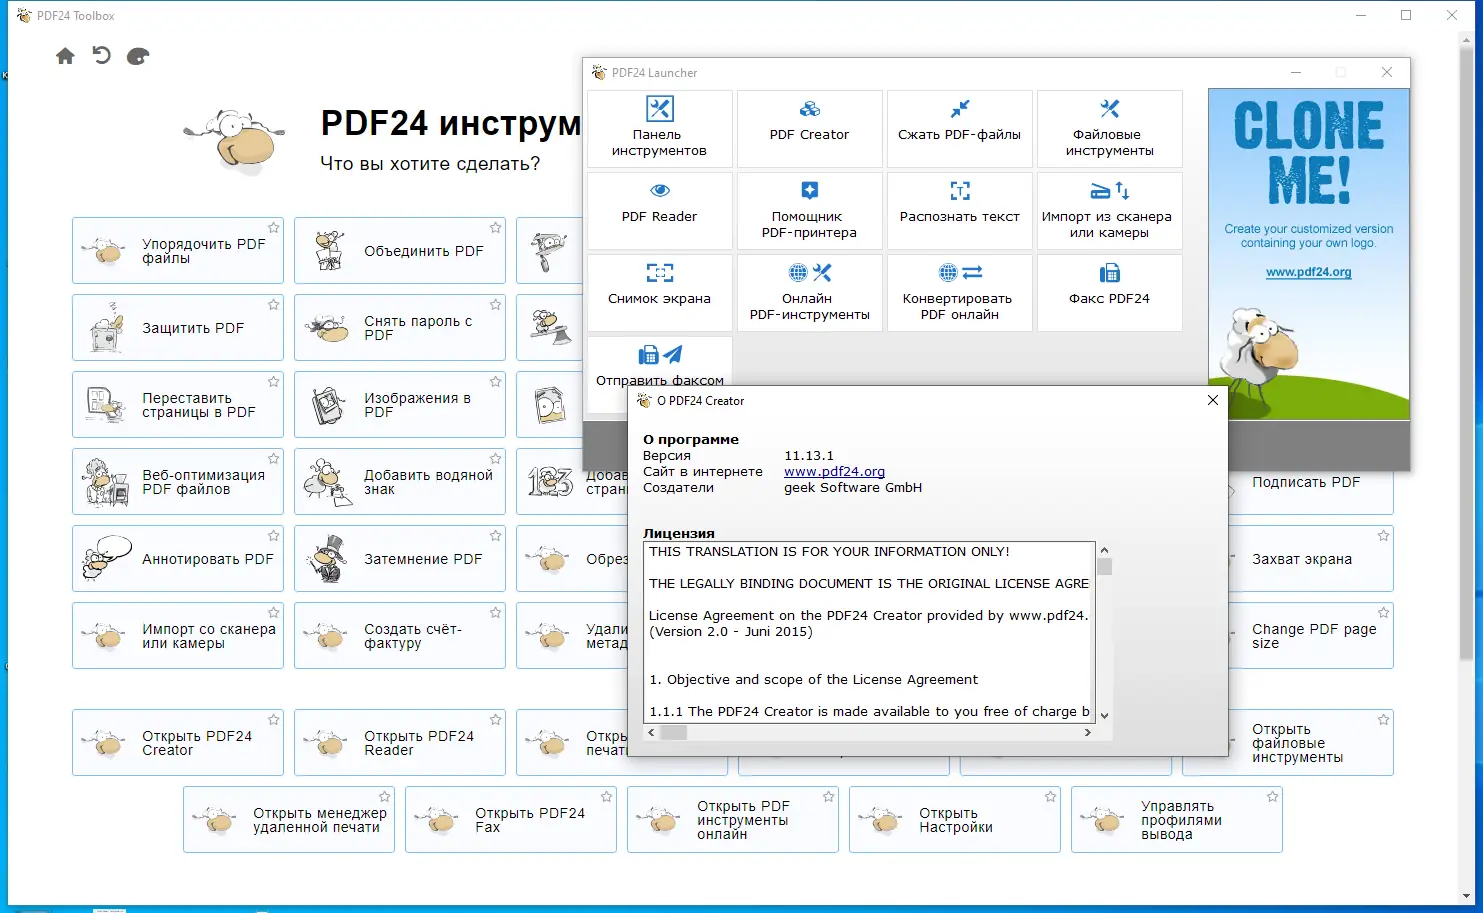Click the license box scroll-left arrow
The height and width of the screenshot is (913, 1483).
tap(652, 733)
